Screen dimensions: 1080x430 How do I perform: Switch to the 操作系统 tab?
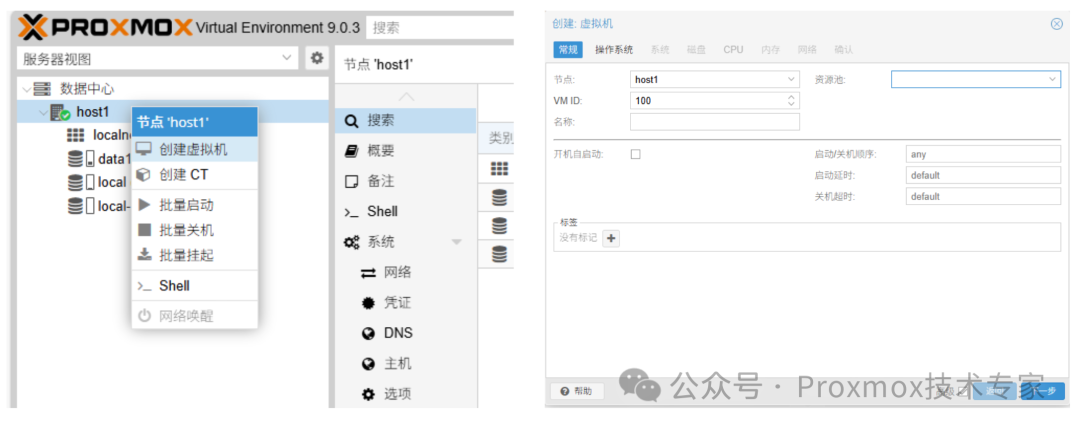pos(614,50)
